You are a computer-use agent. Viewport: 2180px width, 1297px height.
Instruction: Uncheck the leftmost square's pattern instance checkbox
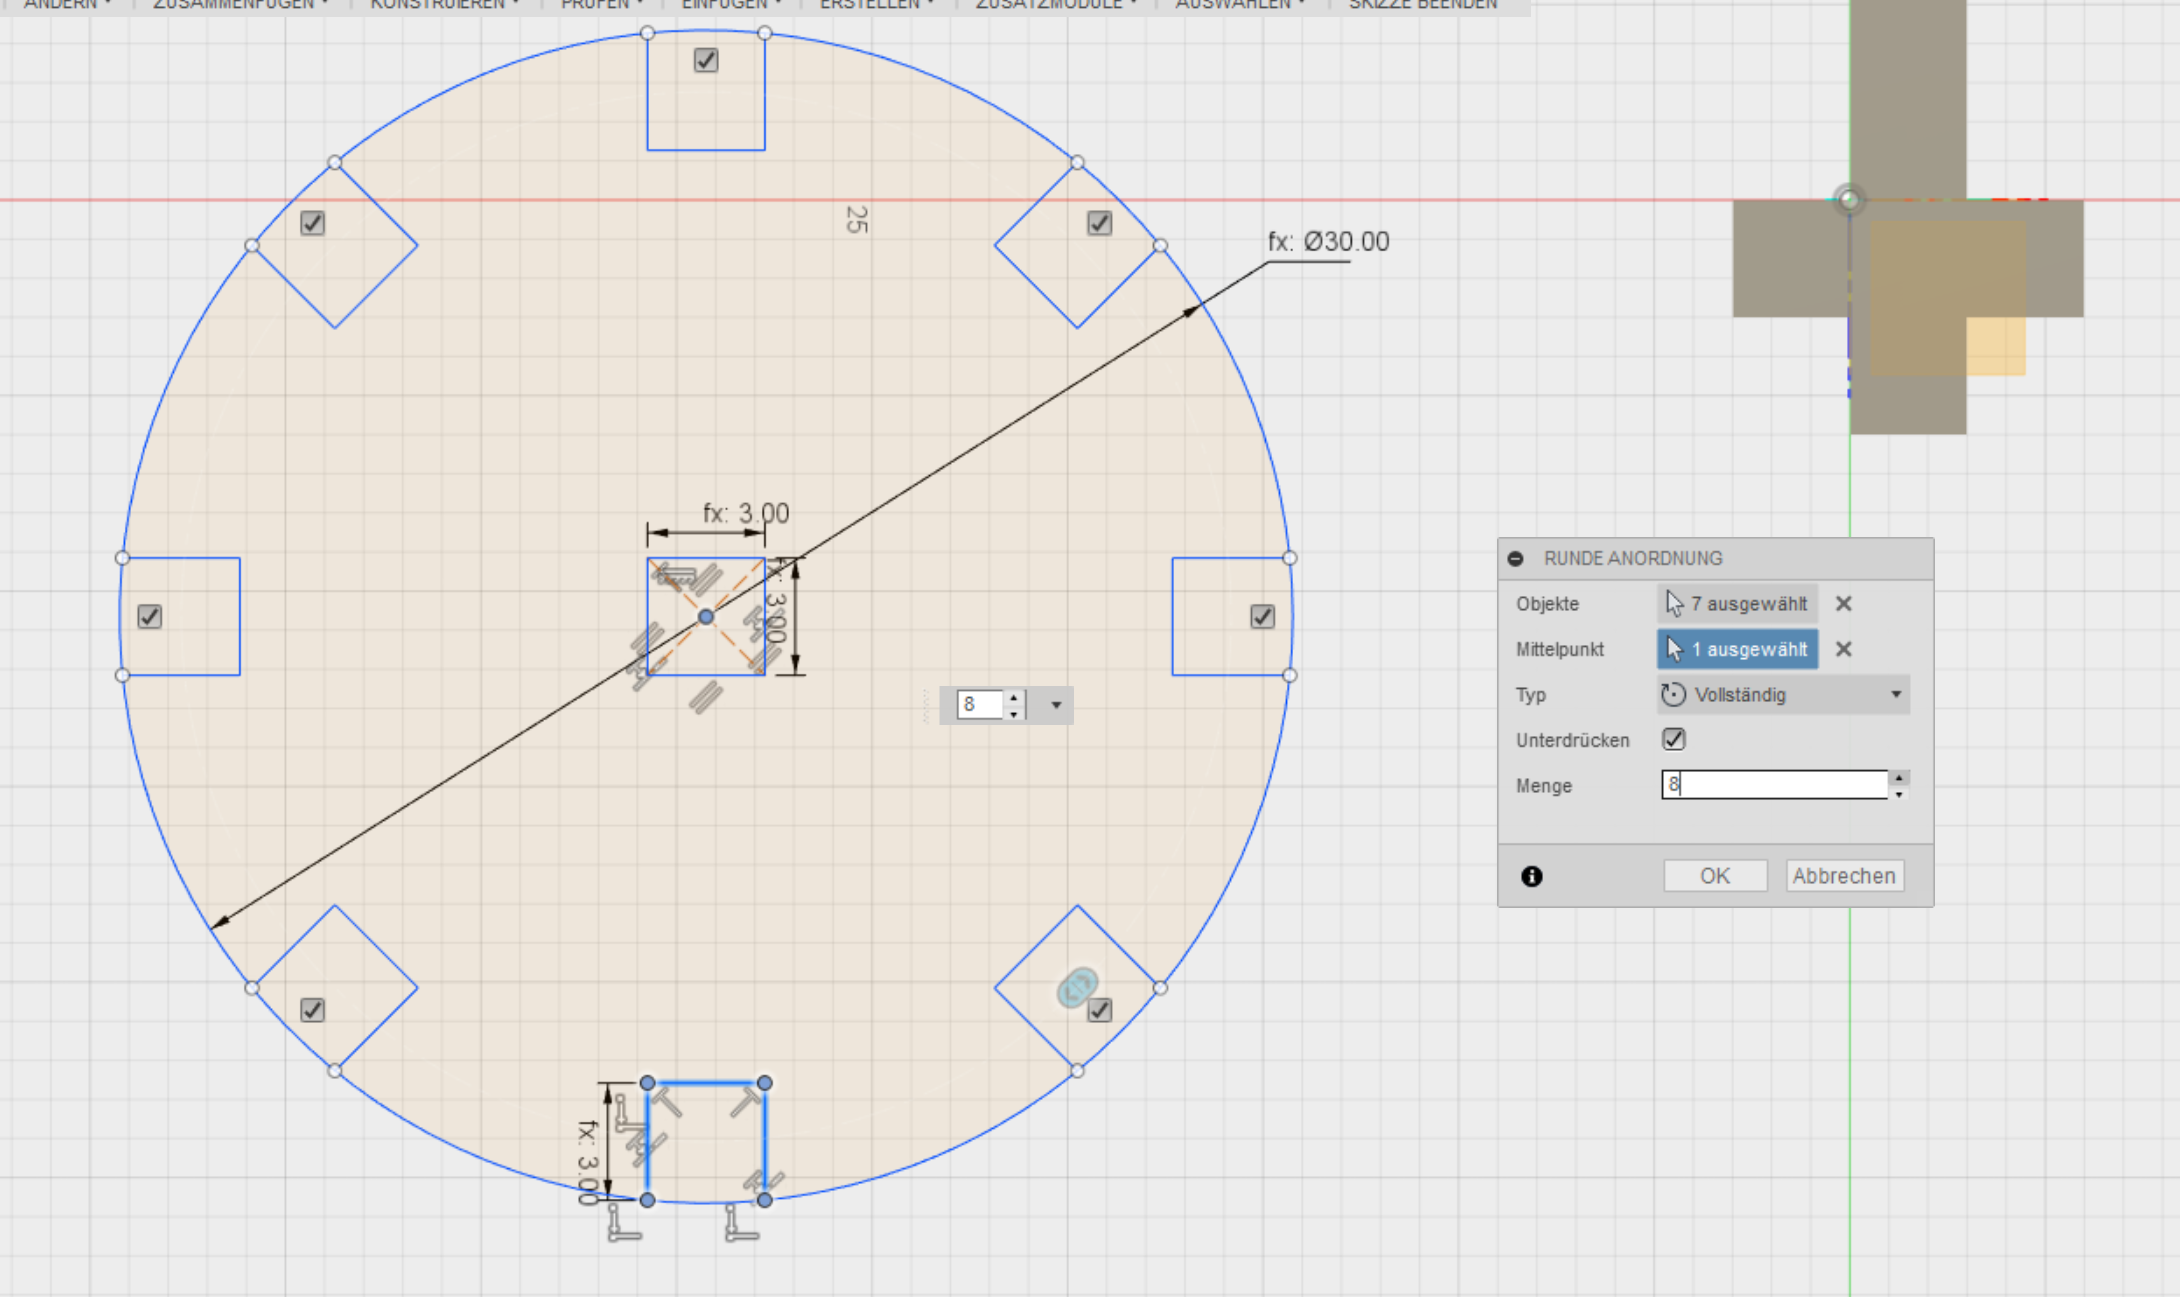(x=150, y=617)
